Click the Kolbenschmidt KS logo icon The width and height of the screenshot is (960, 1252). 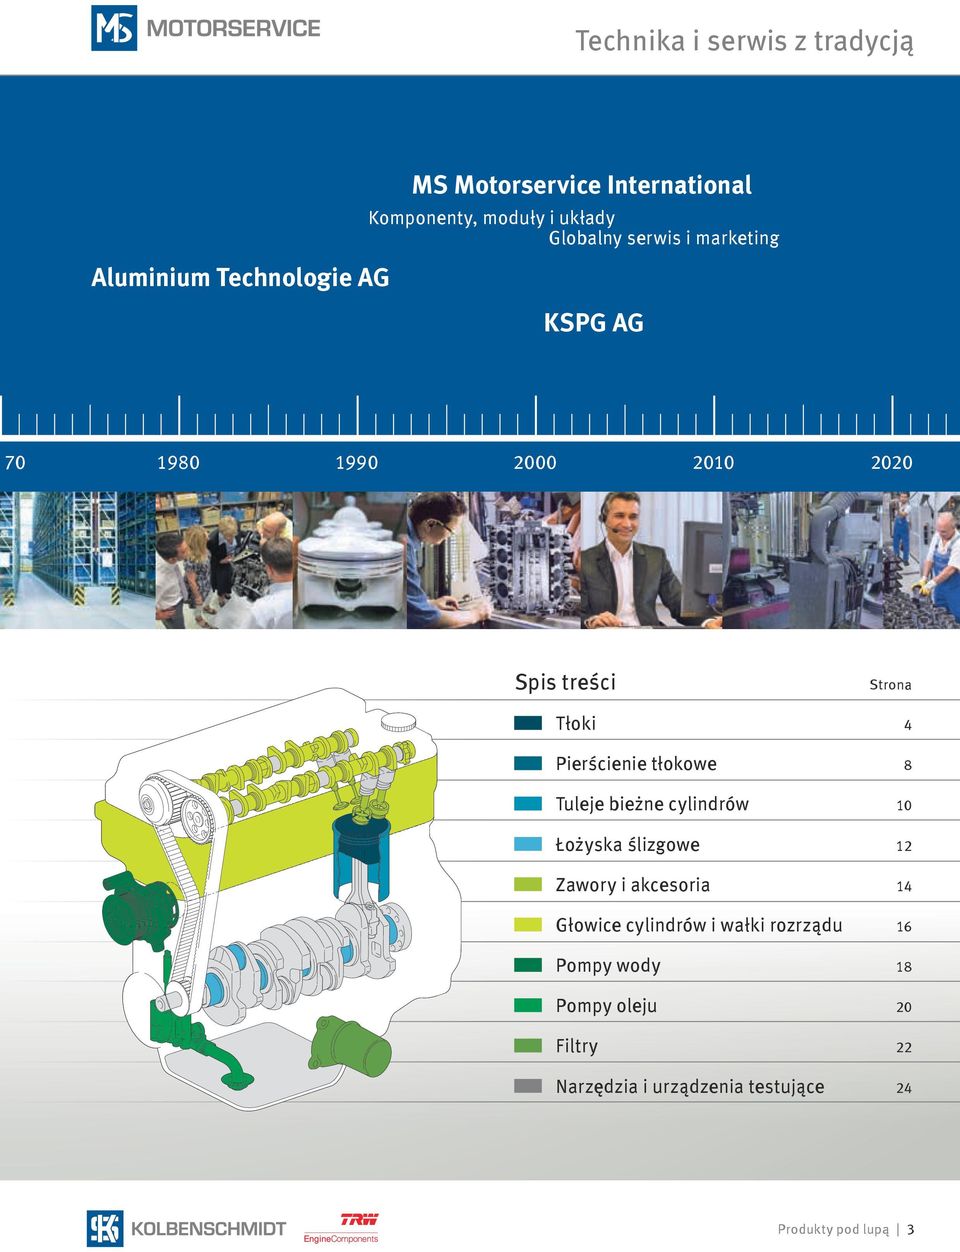click(x=105, y=1228)
